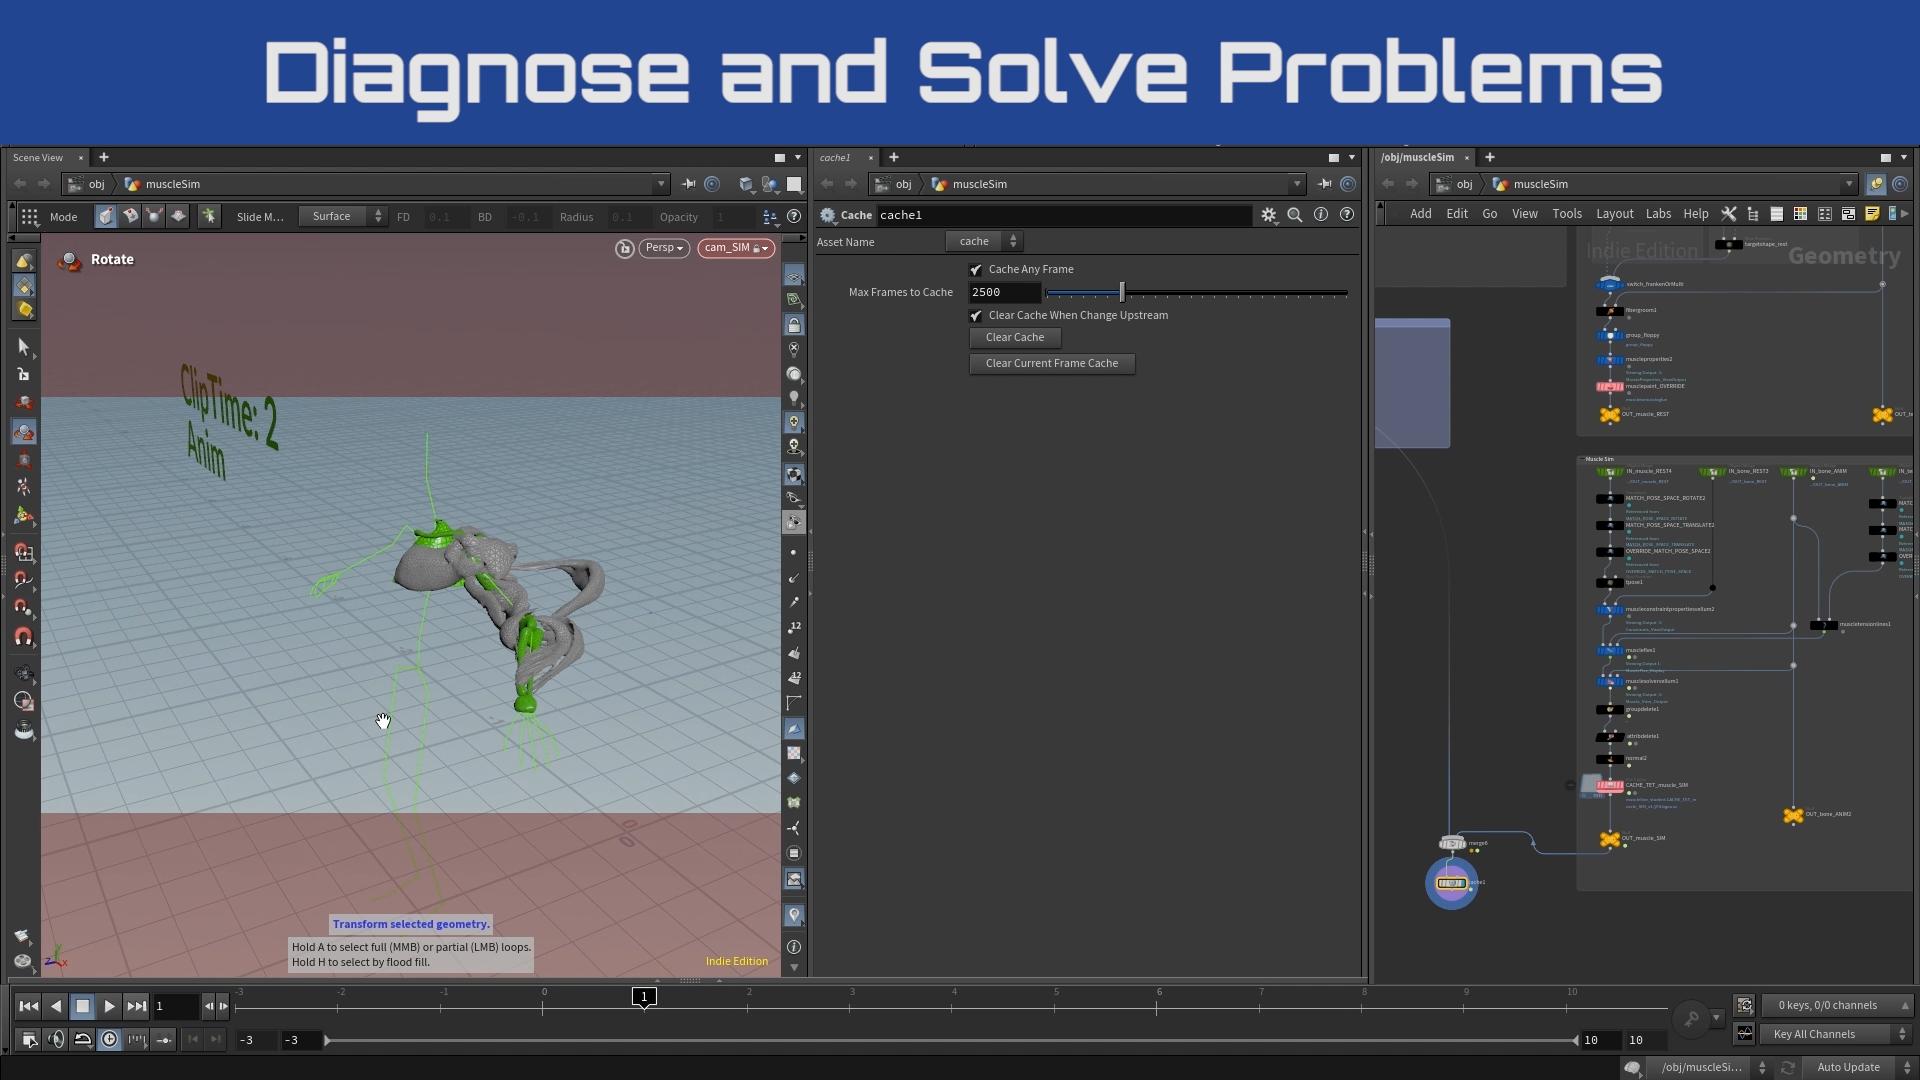
Task: Click the audio speaker icon near timeline
Action: (56, 1040)
